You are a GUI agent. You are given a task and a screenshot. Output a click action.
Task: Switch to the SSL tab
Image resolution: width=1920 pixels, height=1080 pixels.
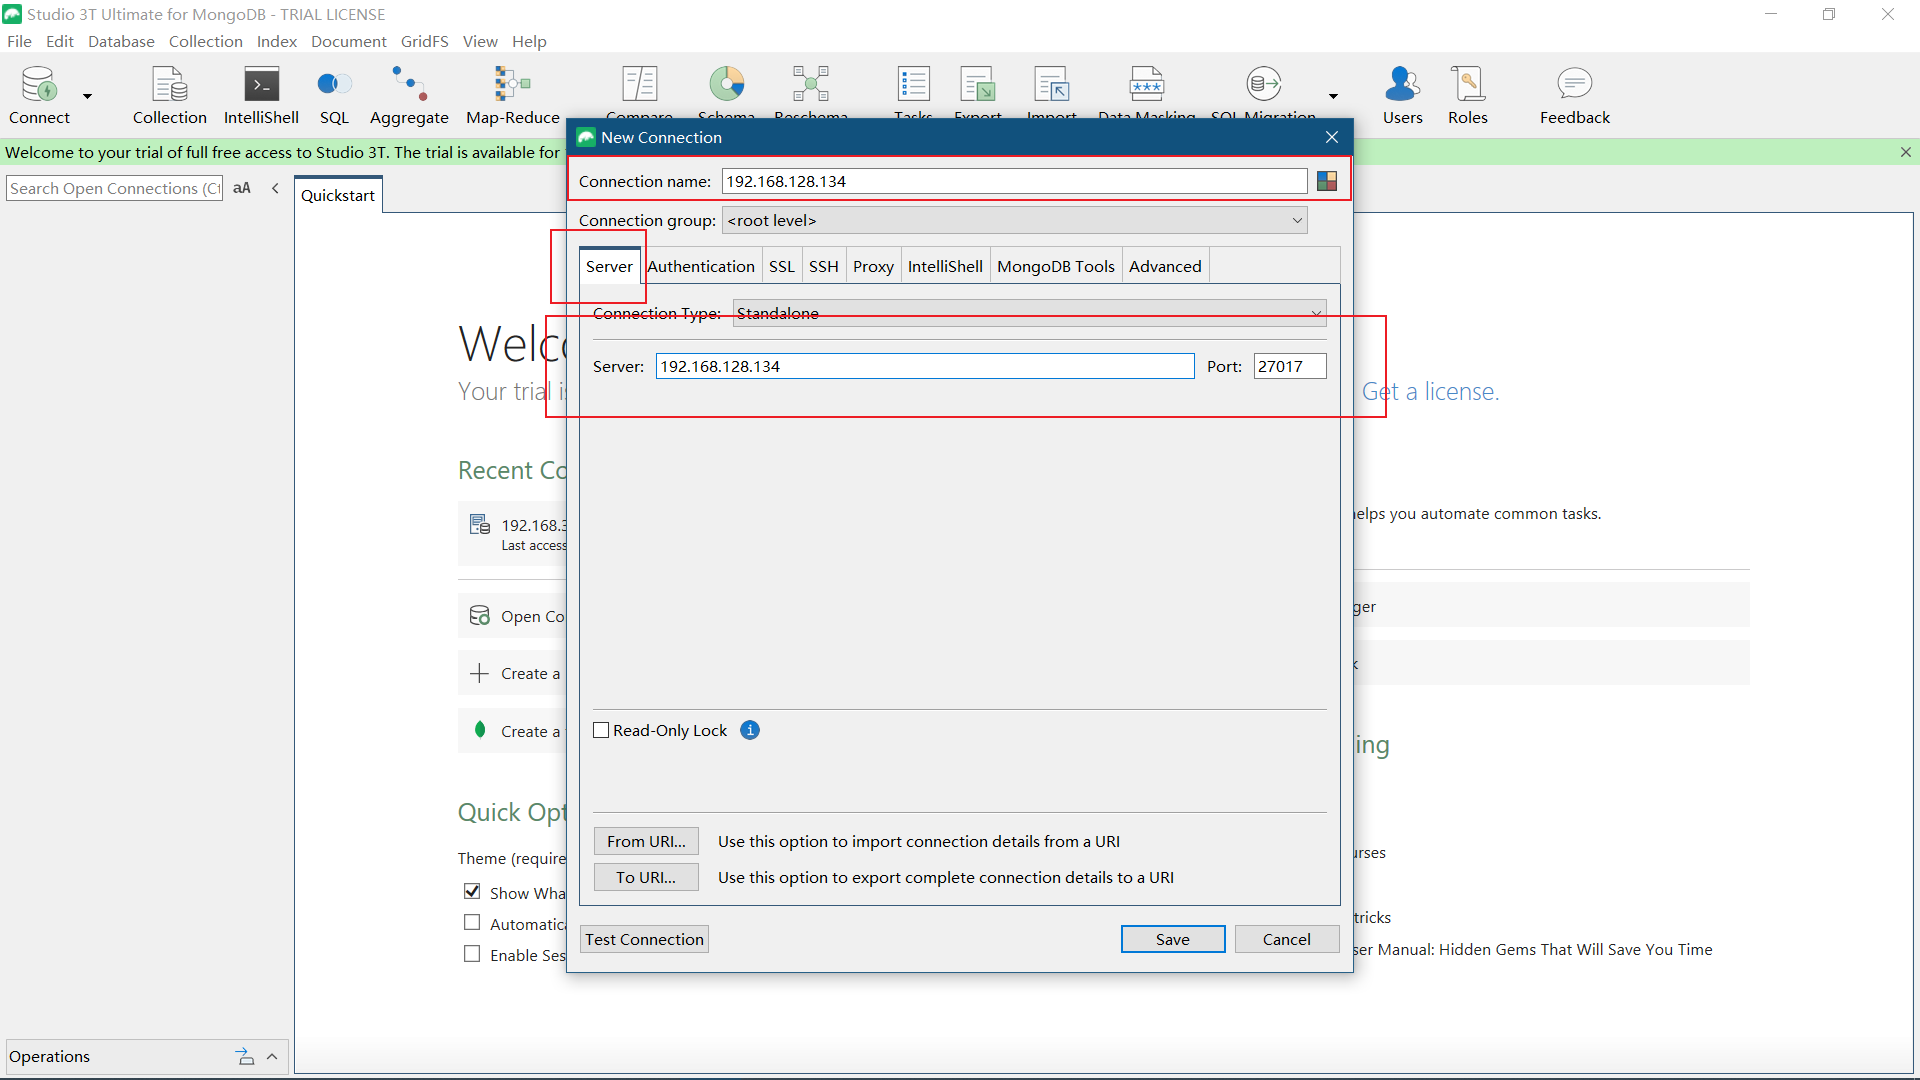[781, 266]
